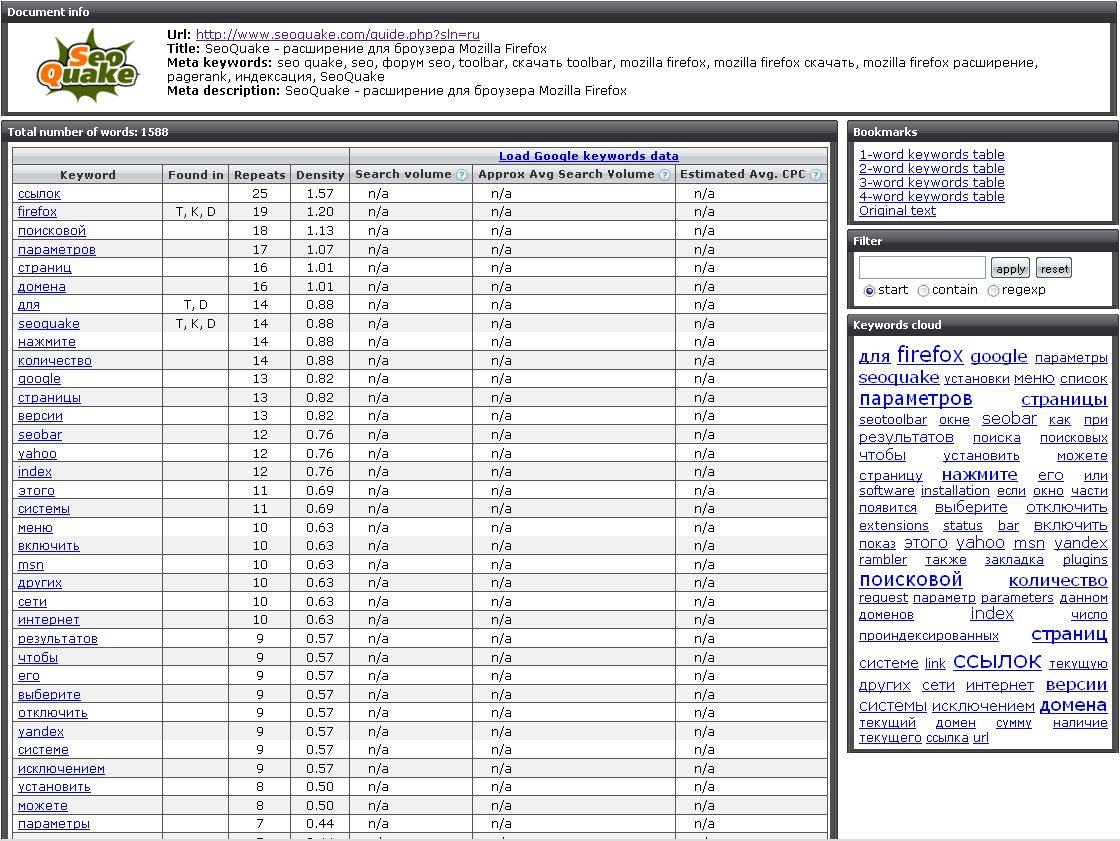Image resolution: width=1120 pixels, height=841 pixels.
Task: Click 'seotoolbar' in the Keywords cloud
Action: click(893, 420)
